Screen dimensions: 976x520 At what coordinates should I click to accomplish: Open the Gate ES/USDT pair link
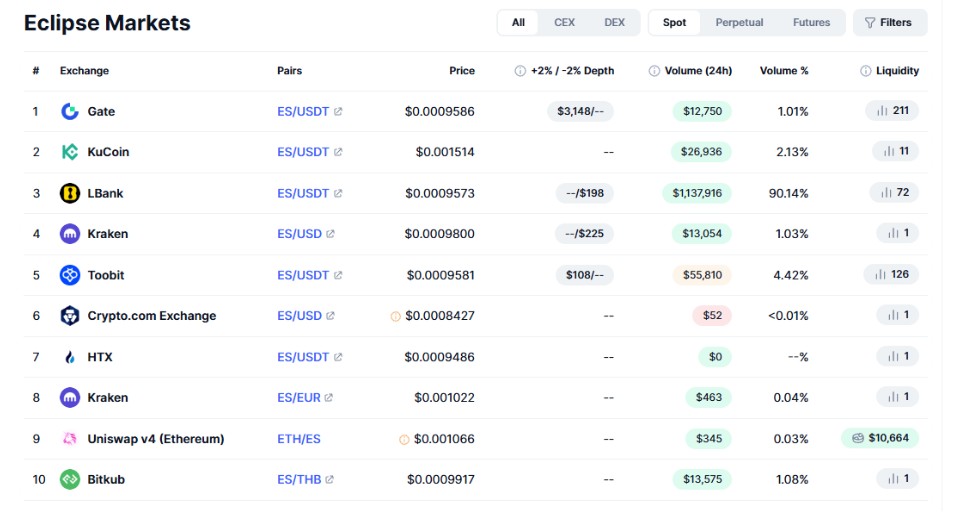303,111
